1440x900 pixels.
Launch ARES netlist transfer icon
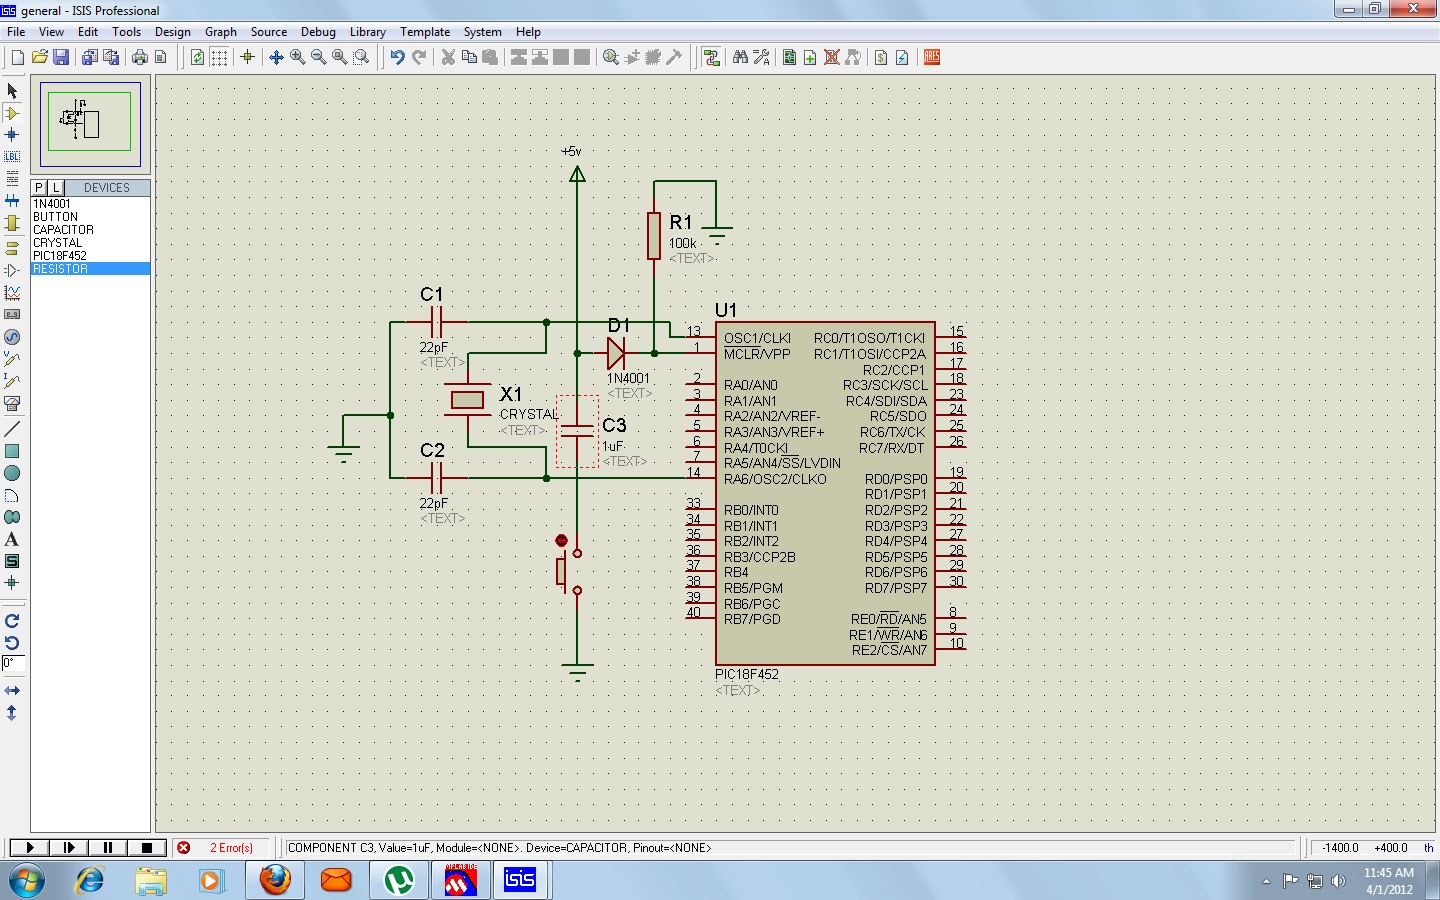(932, 58)
